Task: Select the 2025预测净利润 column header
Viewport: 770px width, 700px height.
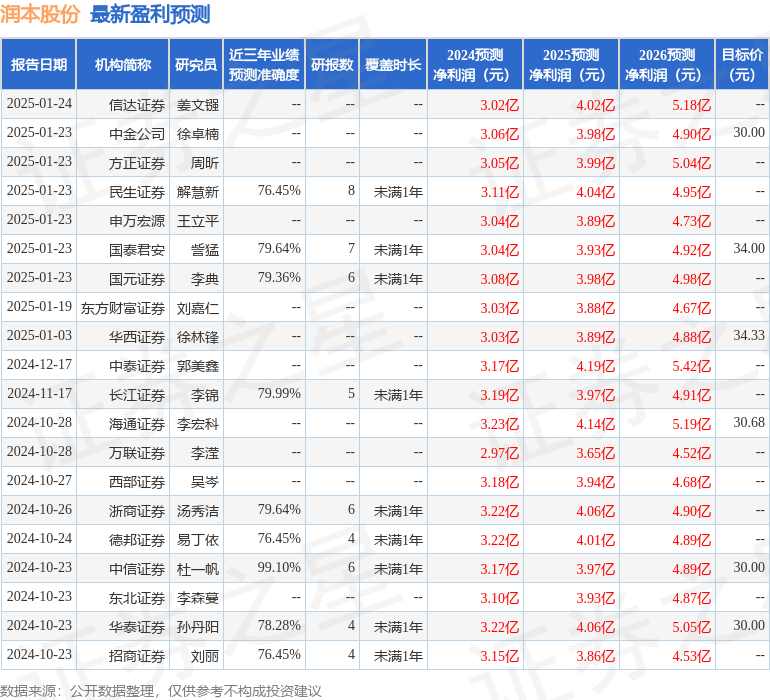Action: click(571, 65)
